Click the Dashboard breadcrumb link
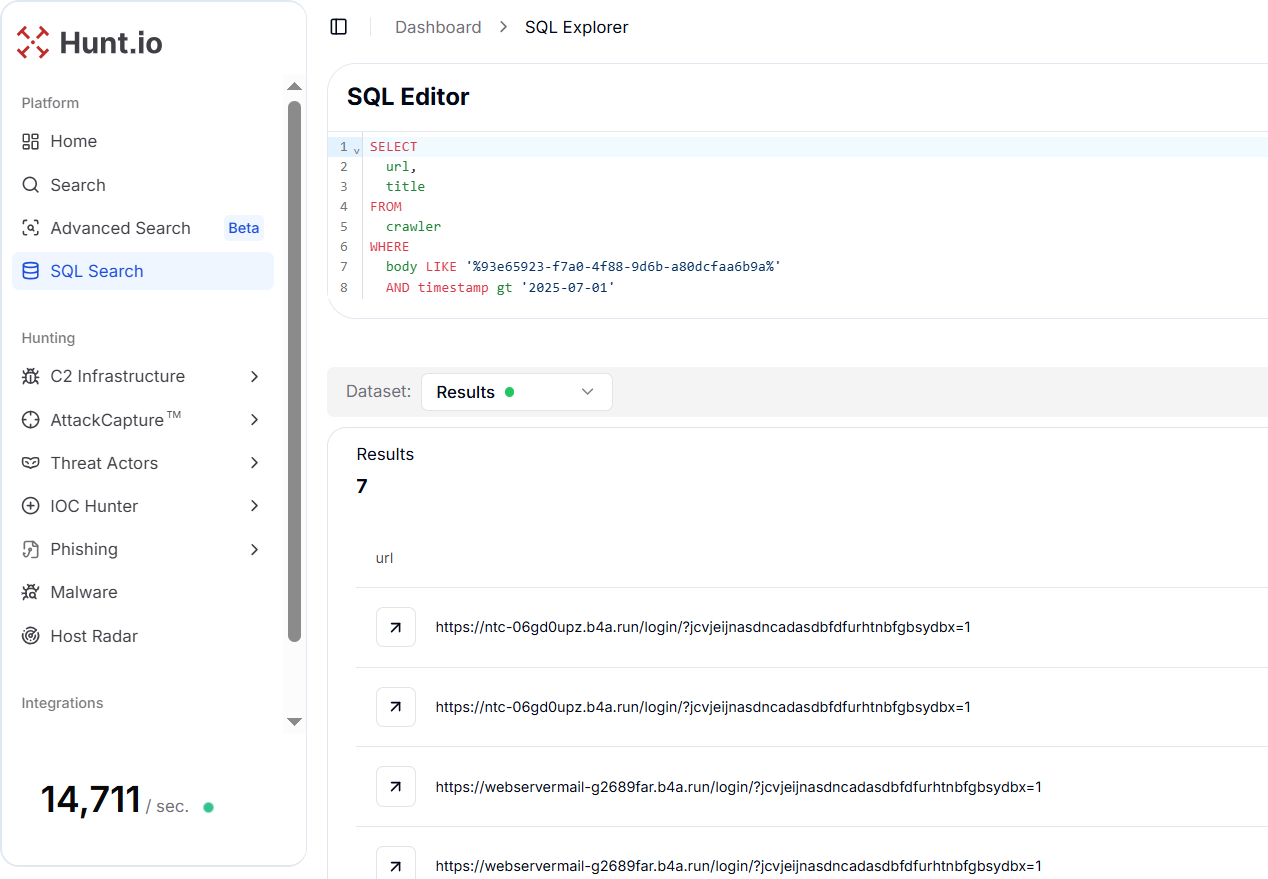 pyautogui.click(x=438, y=27)
